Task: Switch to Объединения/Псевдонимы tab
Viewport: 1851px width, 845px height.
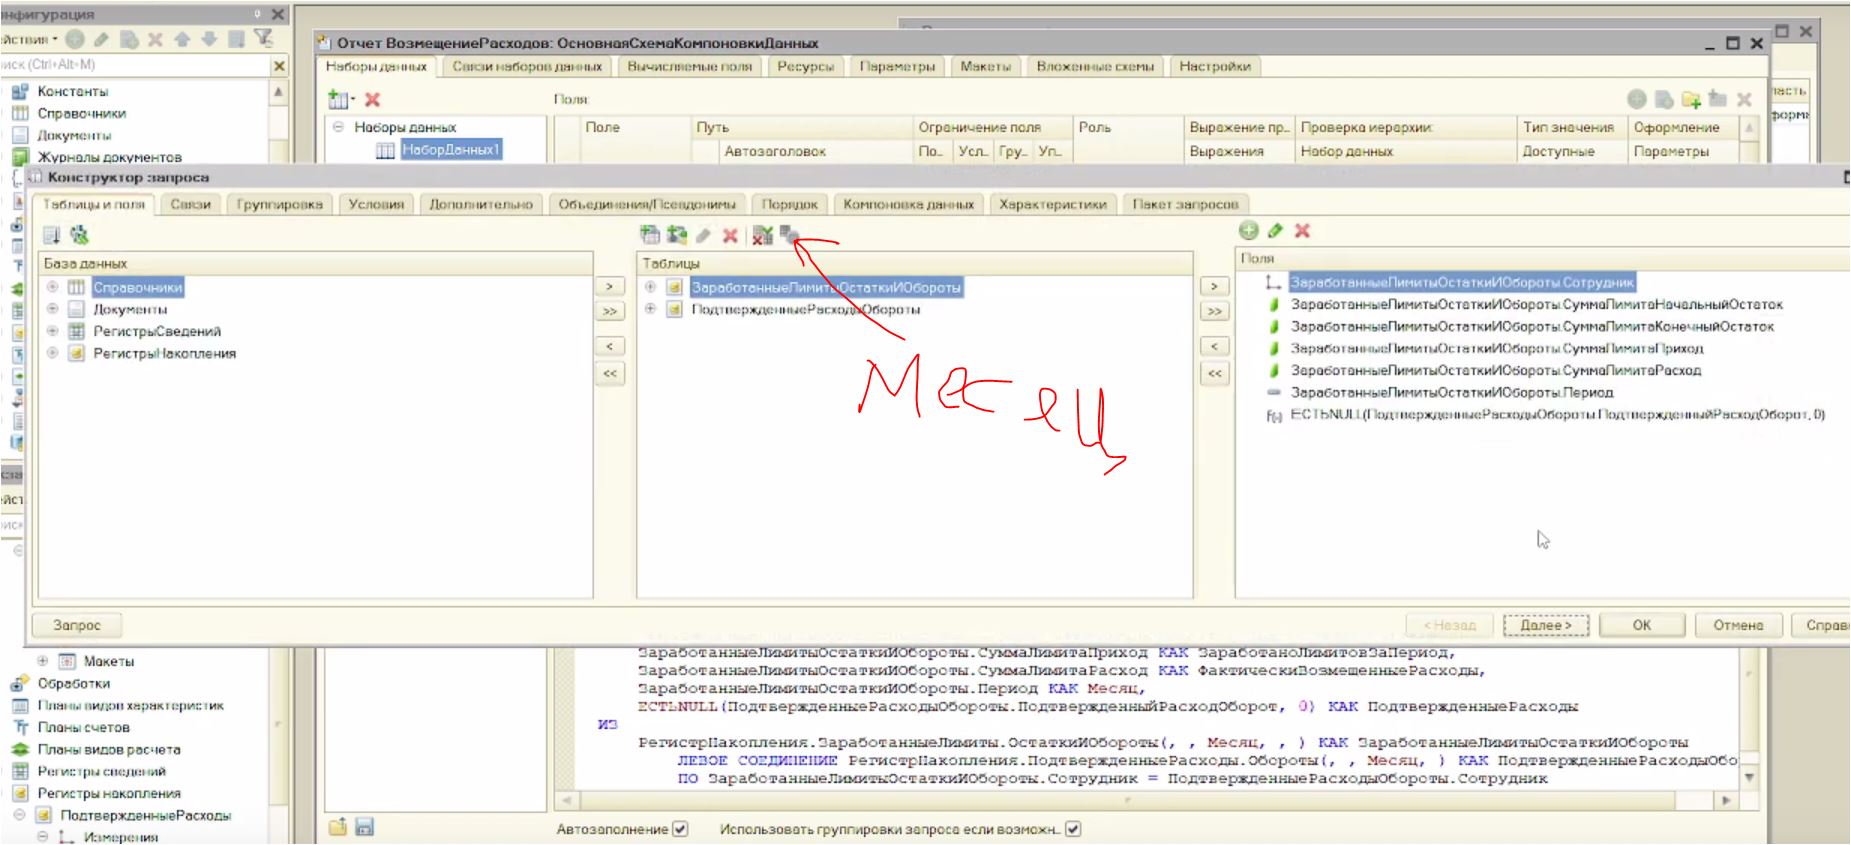Action: 646,204
